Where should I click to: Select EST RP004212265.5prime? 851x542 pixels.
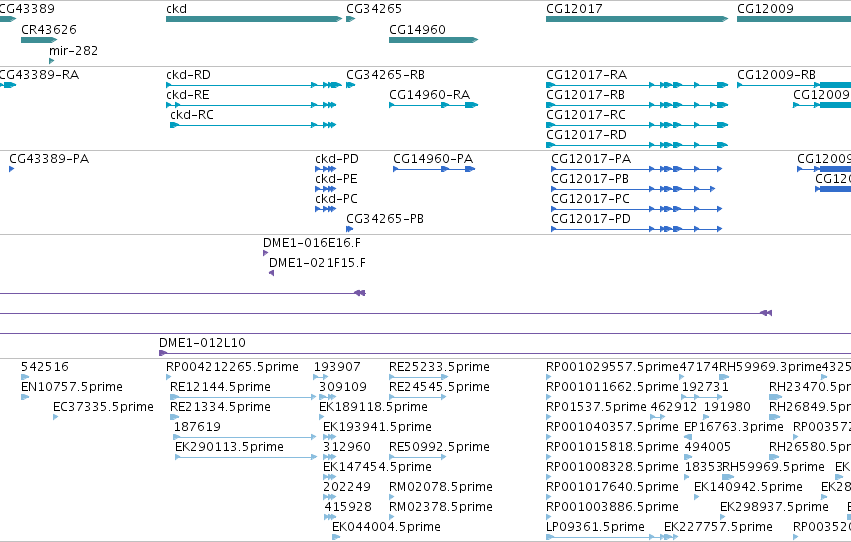point(169,377)
